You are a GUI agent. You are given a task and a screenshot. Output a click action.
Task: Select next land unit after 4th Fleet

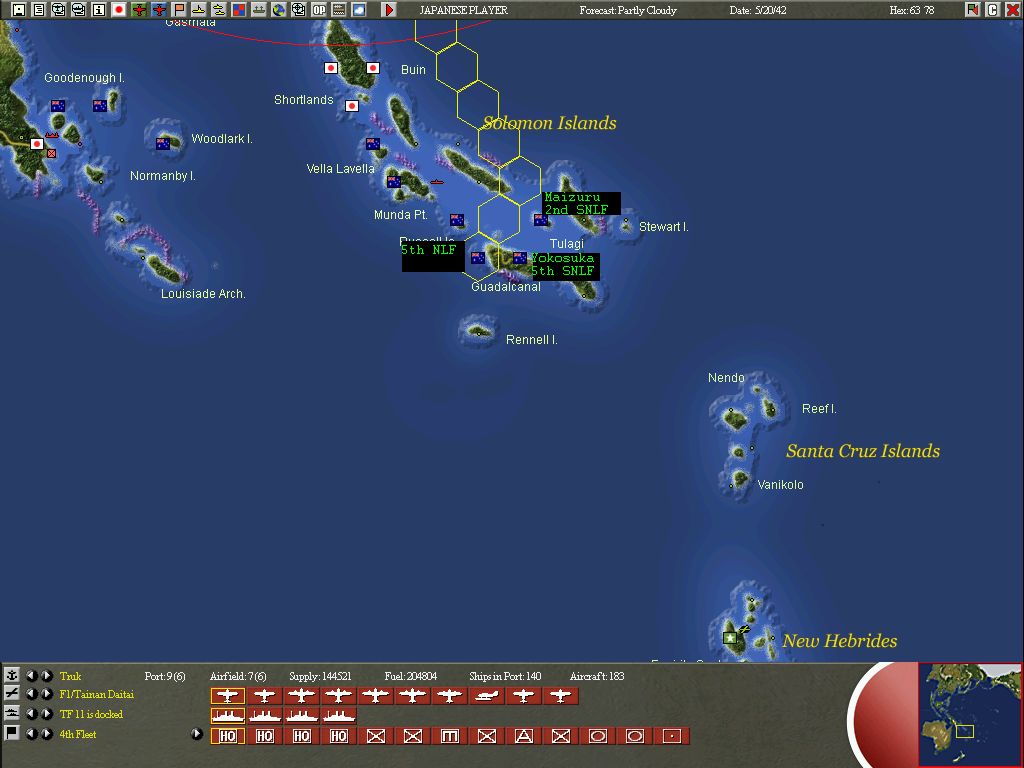[47, 734]
